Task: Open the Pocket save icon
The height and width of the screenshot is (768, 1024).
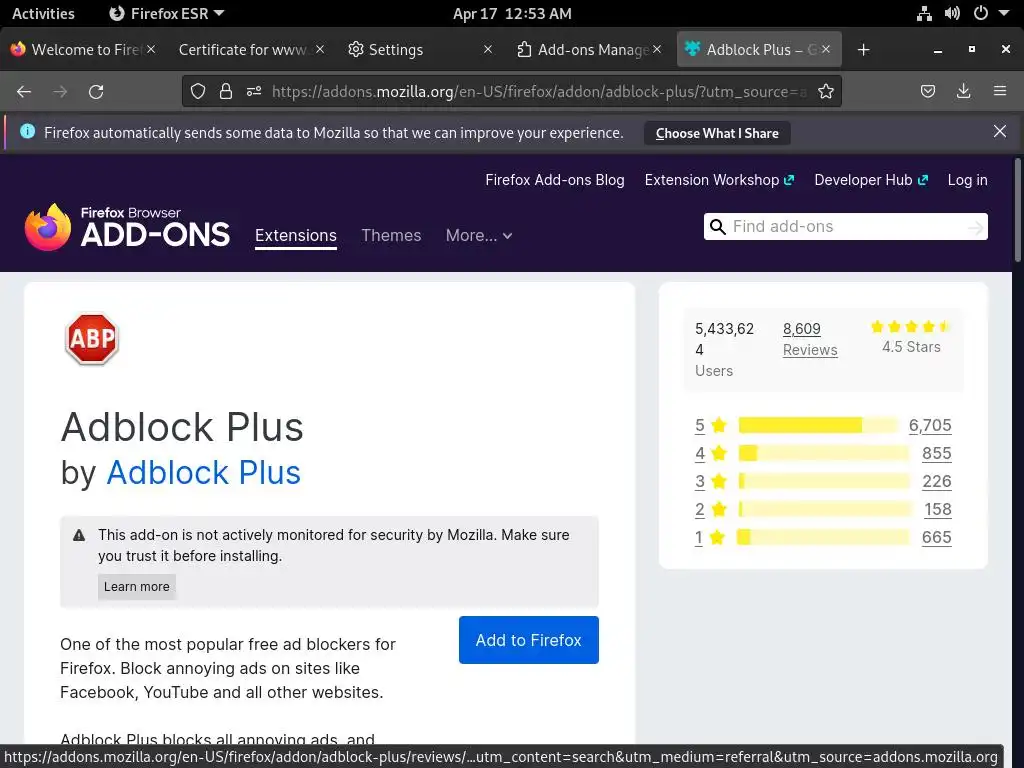Action: tap(928, 91)
